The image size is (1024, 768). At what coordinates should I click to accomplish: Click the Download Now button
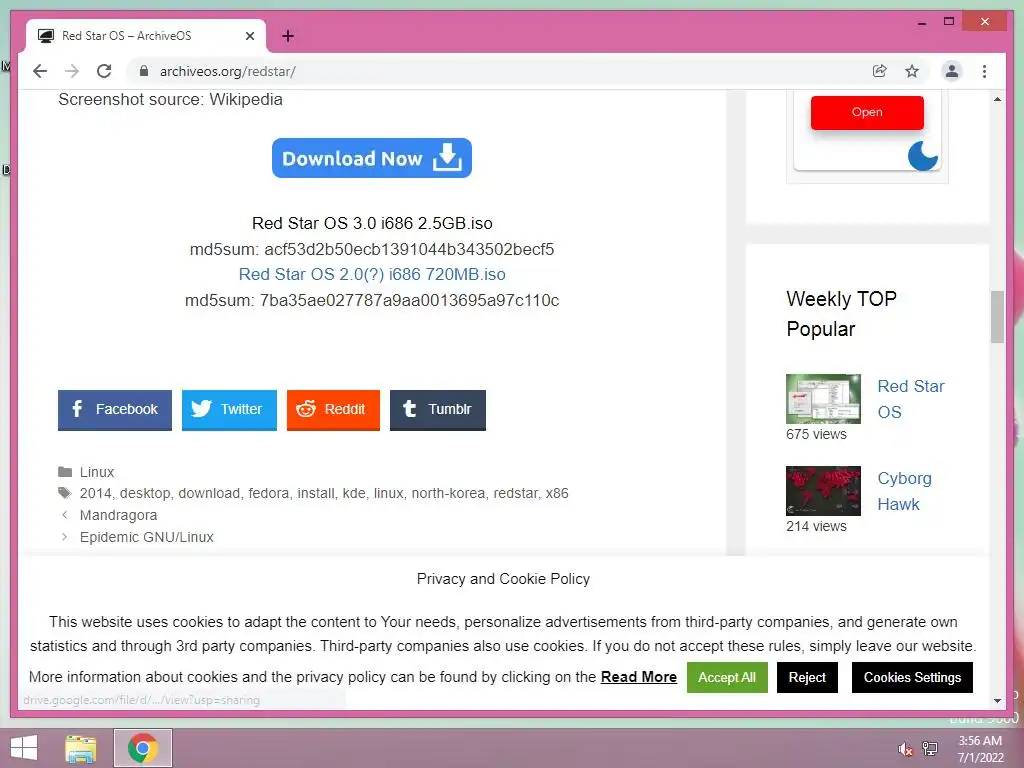[x=372, y=158]
